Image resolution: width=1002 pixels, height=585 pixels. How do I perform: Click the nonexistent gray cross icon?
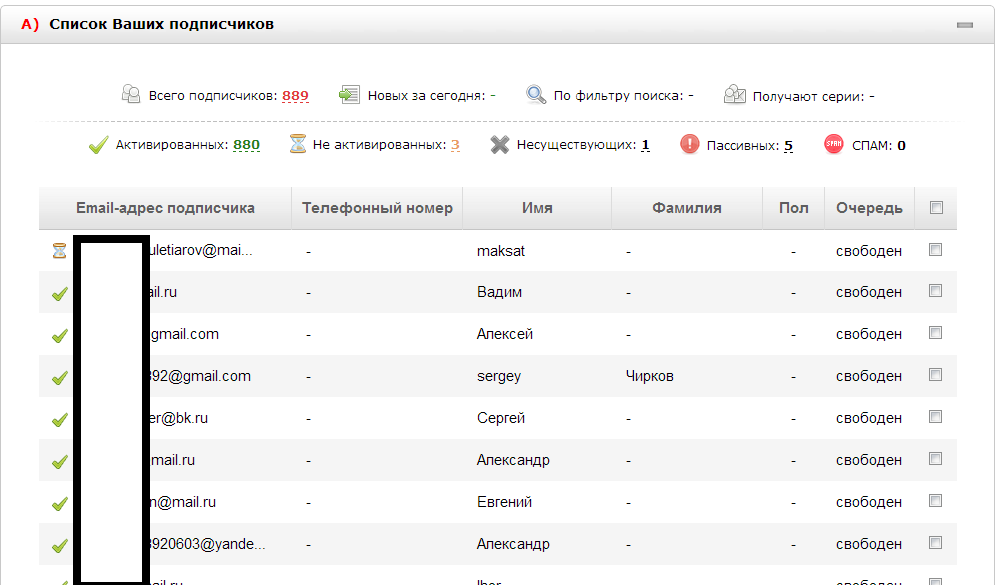[500, 144]
